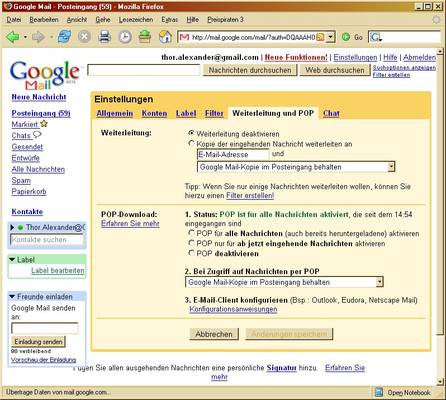This screenshot has height=400, width=446.
Task: Open the Datei menu
Action: 14,20
